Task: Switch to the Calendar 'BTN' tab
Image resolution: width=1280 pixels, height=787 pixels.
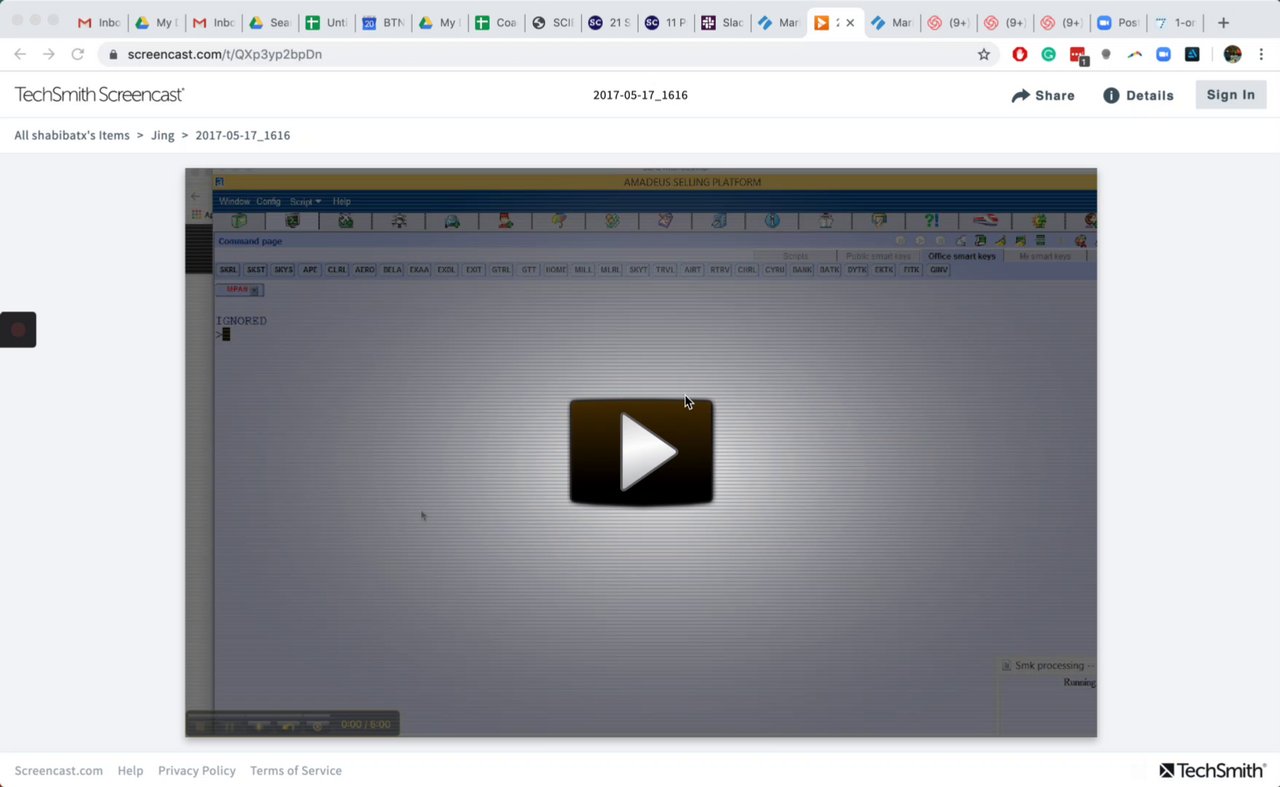Action: click(383, 22)
